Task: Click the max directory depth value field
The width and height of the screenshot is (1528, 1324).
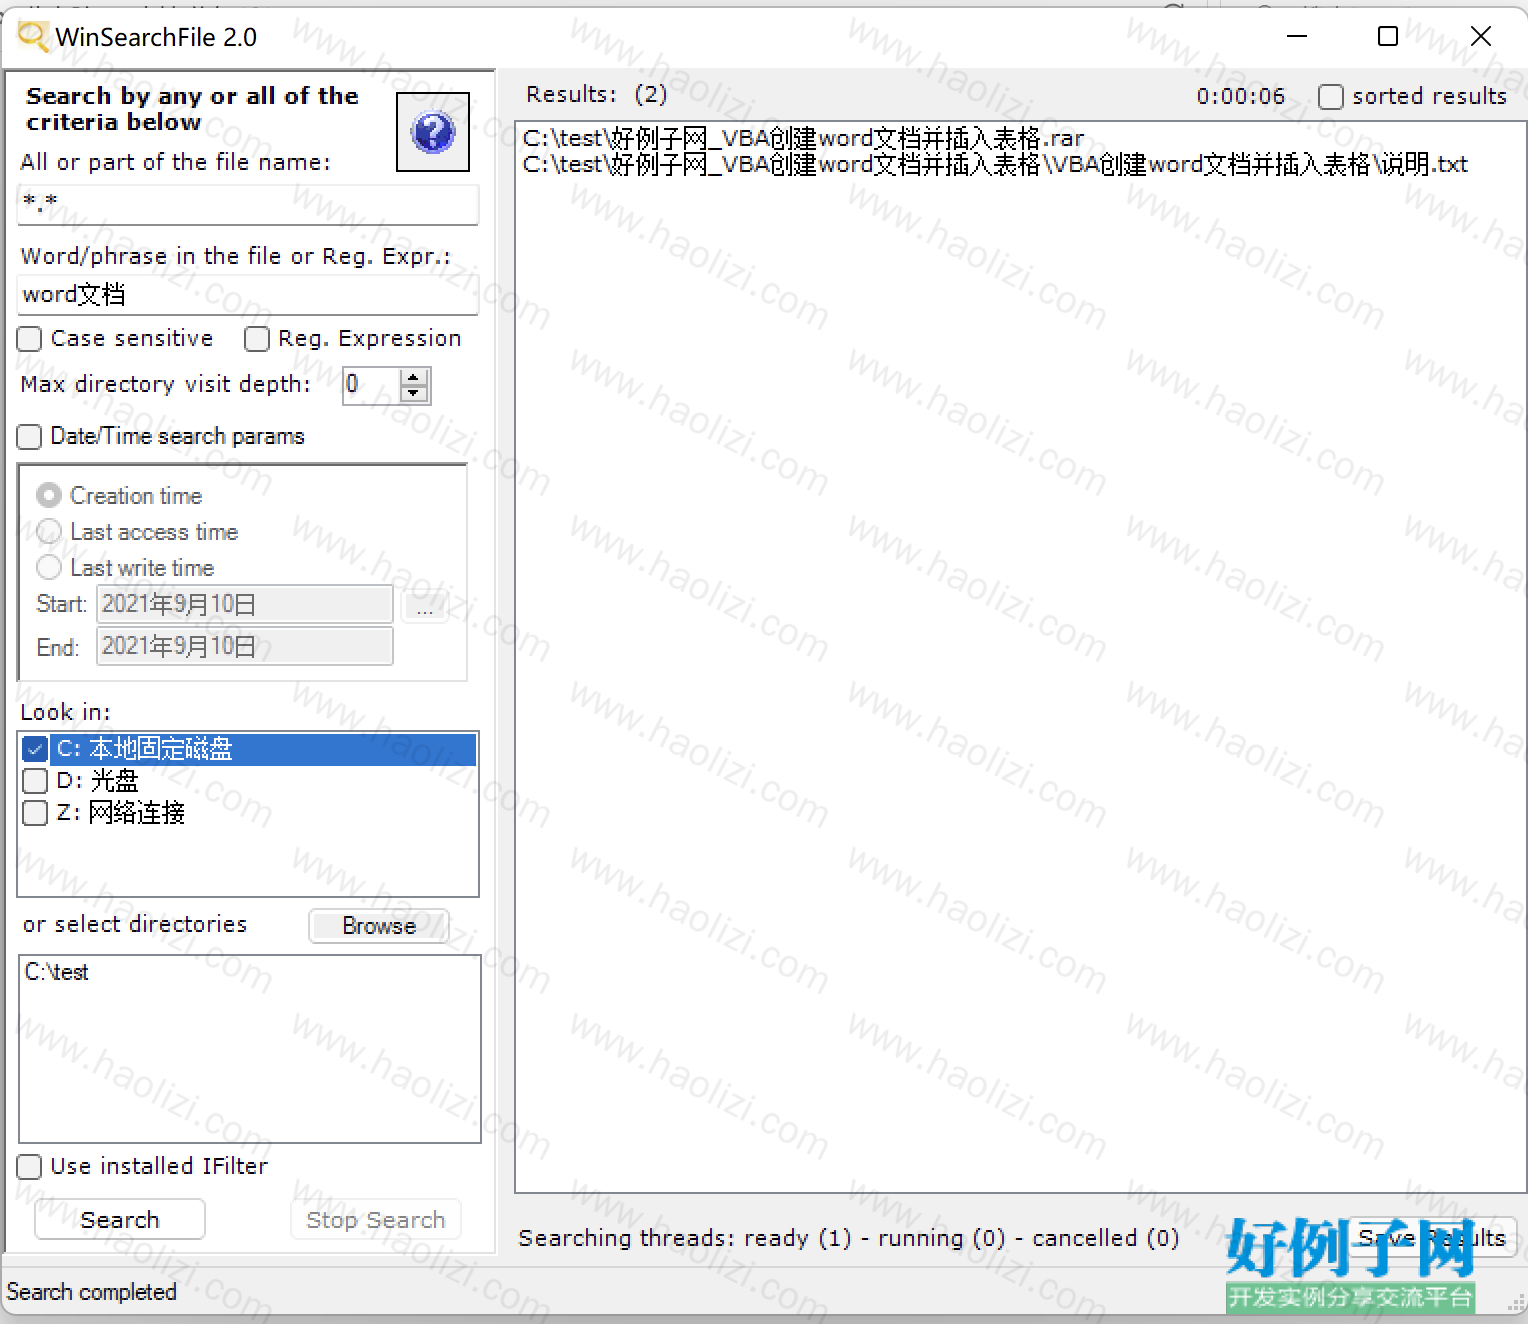Action: pos(372,385)
